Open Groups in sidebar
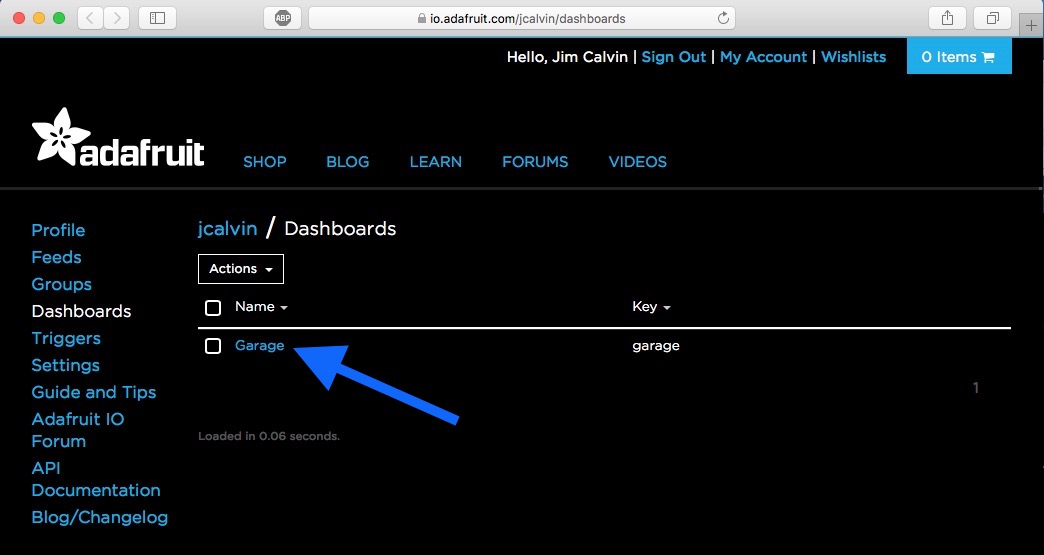 [61, 284]
